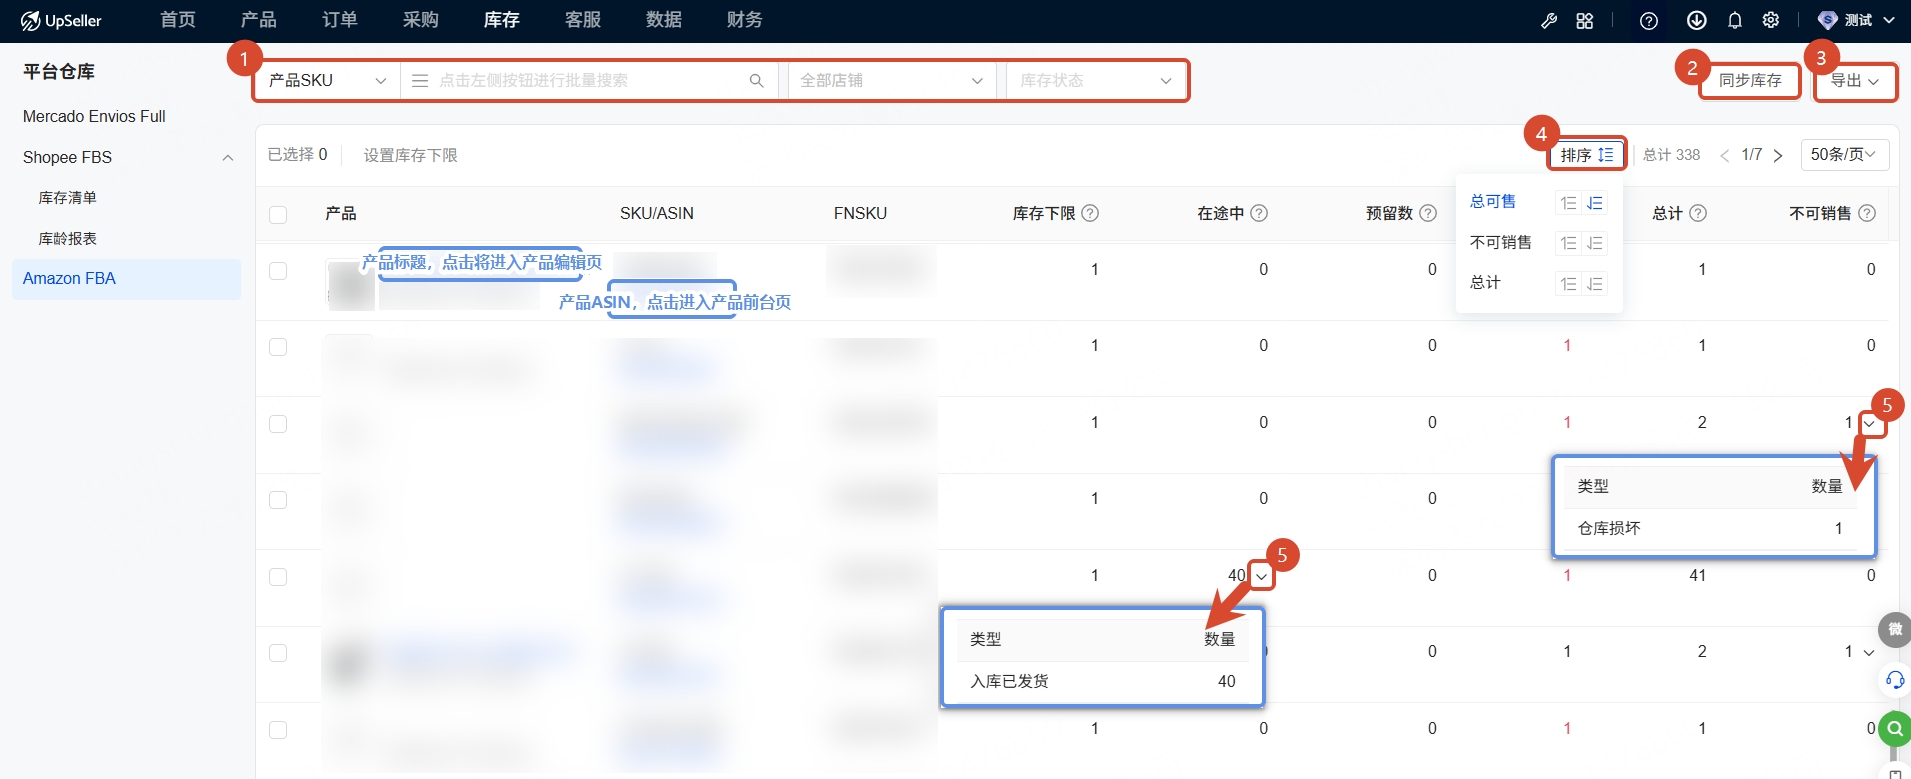Viewport: 1911px width, 779px height.
Task: Sort 总计 descending in sort menu
Action: (x=1595, y=284)
